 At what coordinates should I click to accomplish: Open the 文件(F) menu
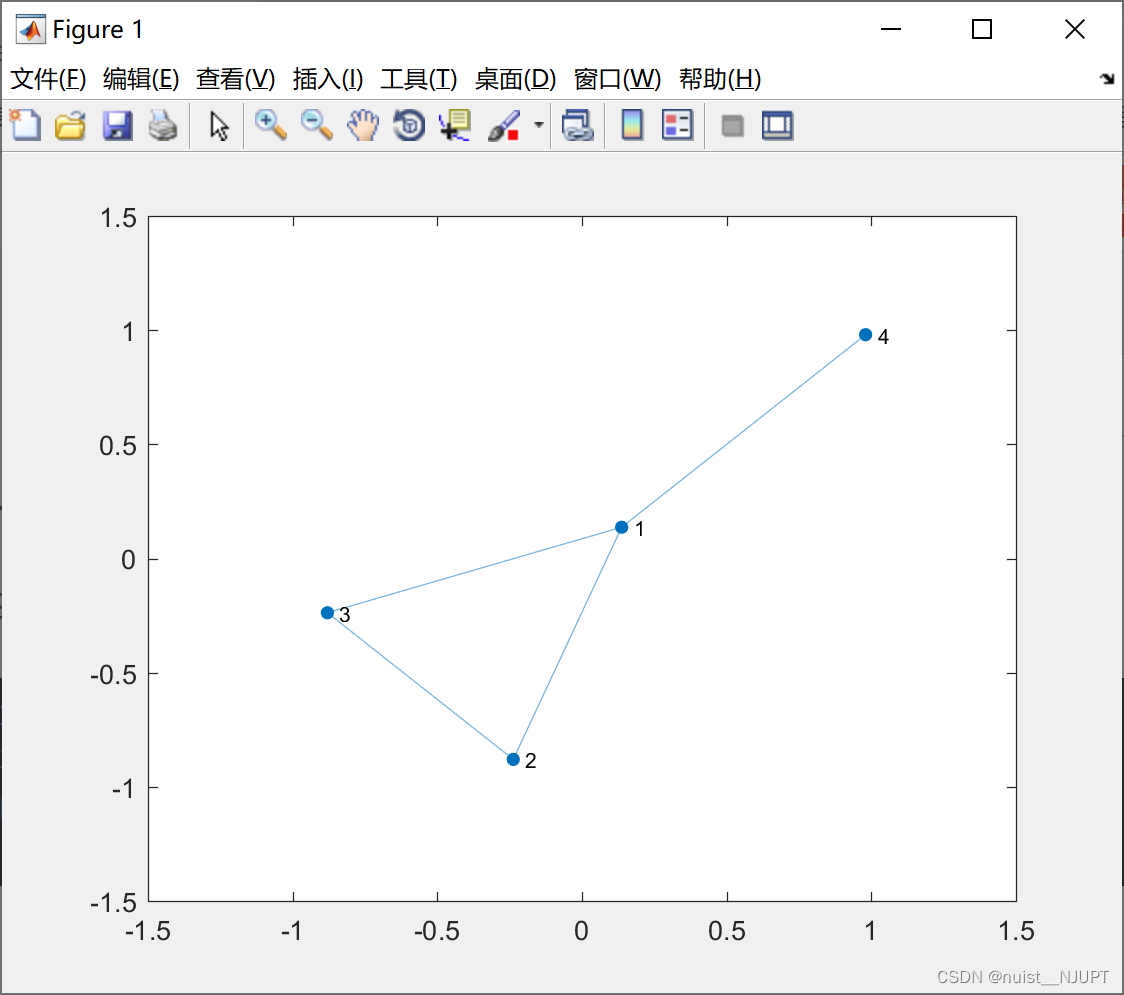coord(48,79)
